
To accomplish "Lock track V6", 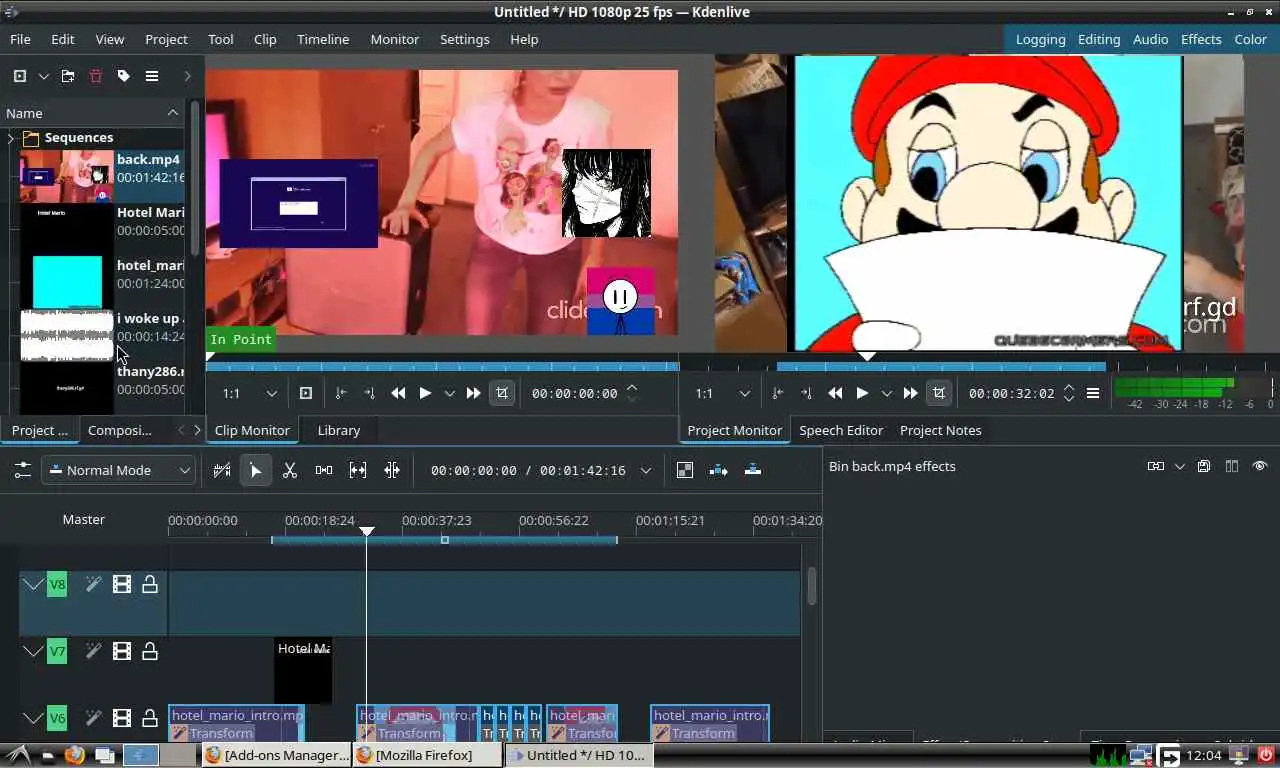I will tap(150, 718).
